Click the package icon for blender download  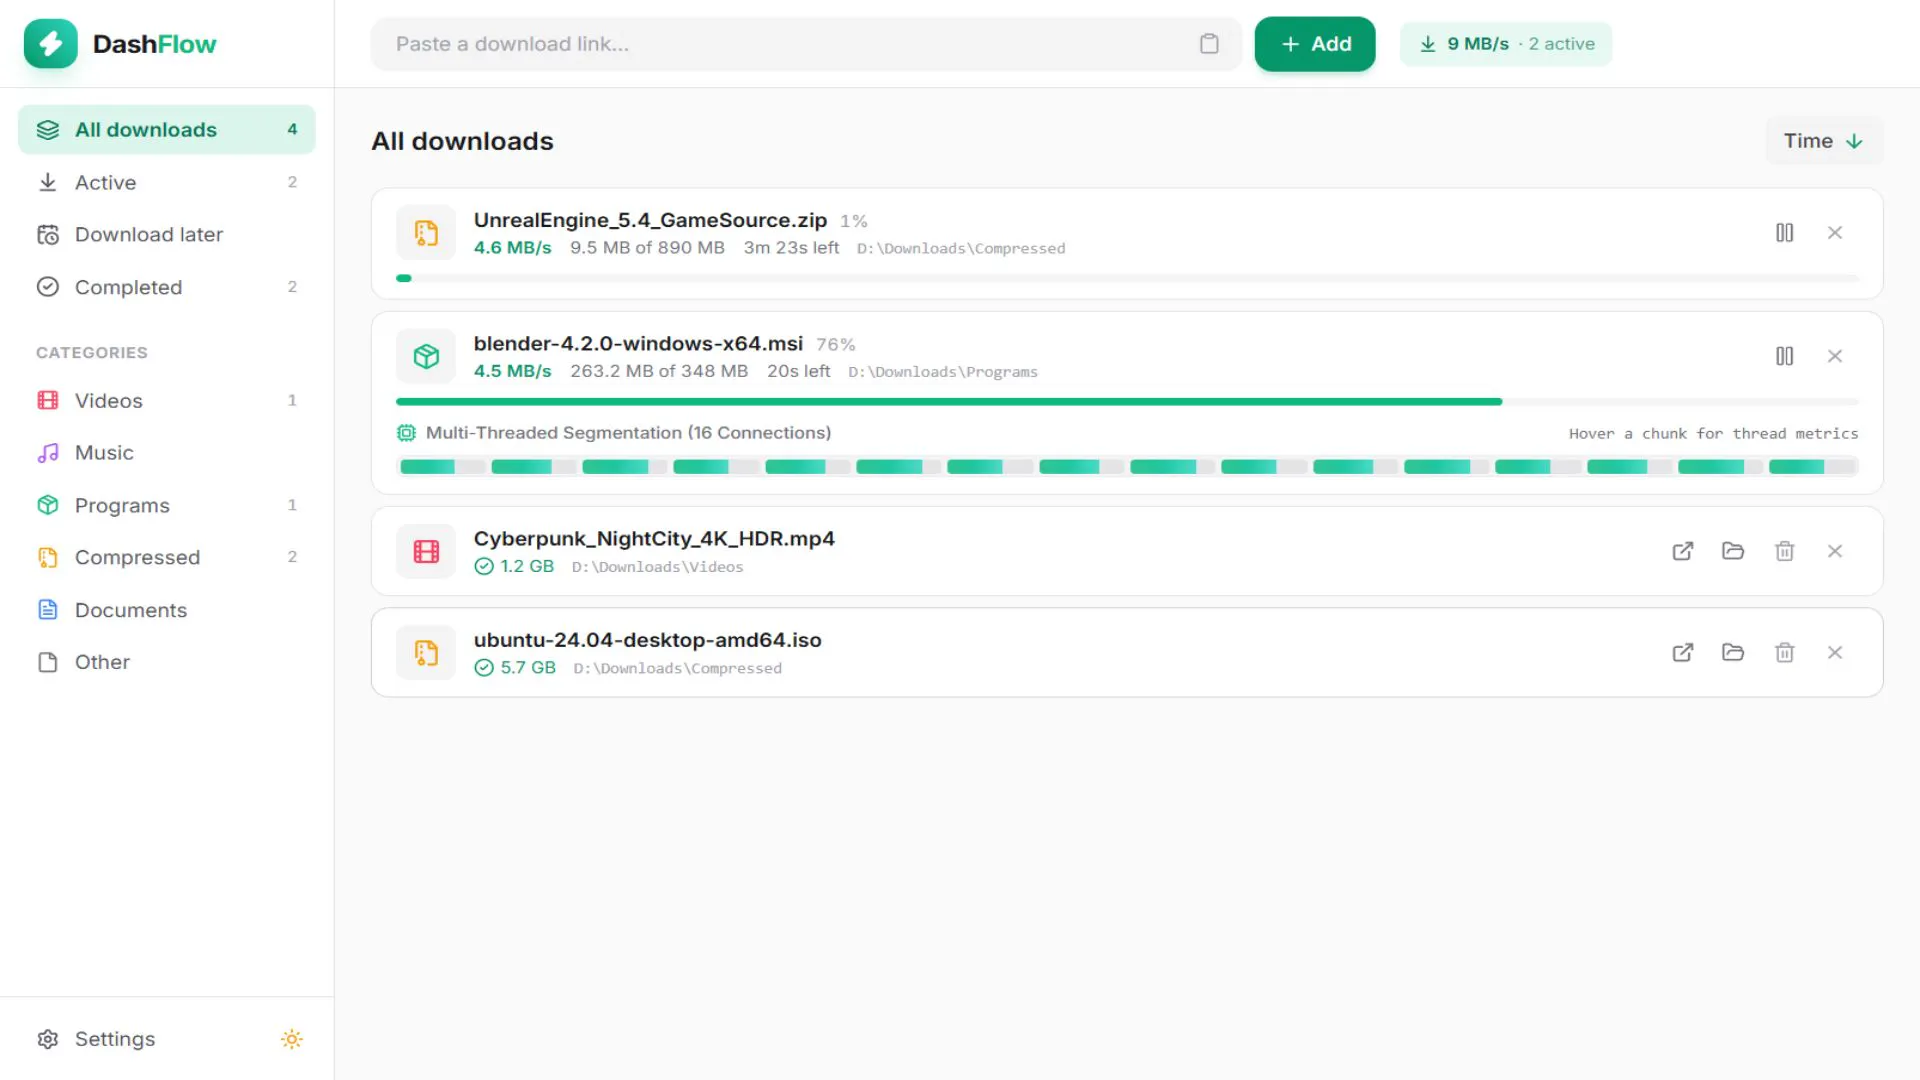pos(426,356)
